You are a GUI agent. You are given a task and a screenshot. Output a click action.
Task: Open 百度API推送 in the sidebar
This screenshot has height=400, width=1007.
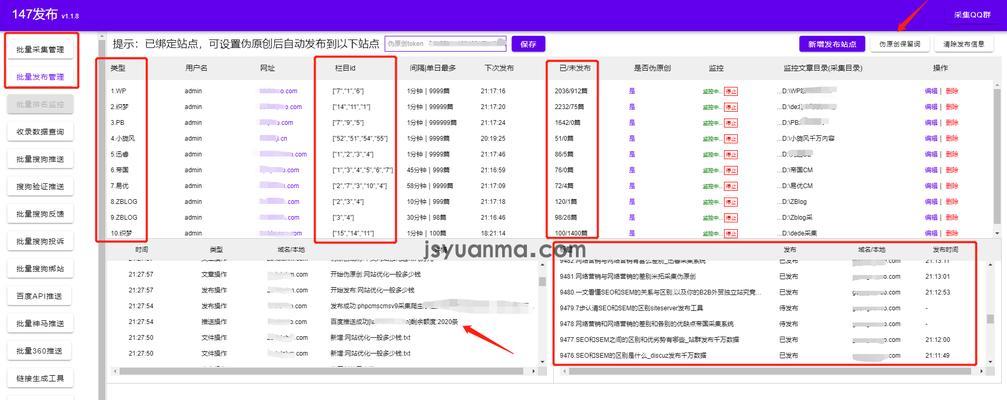(40, 297)
